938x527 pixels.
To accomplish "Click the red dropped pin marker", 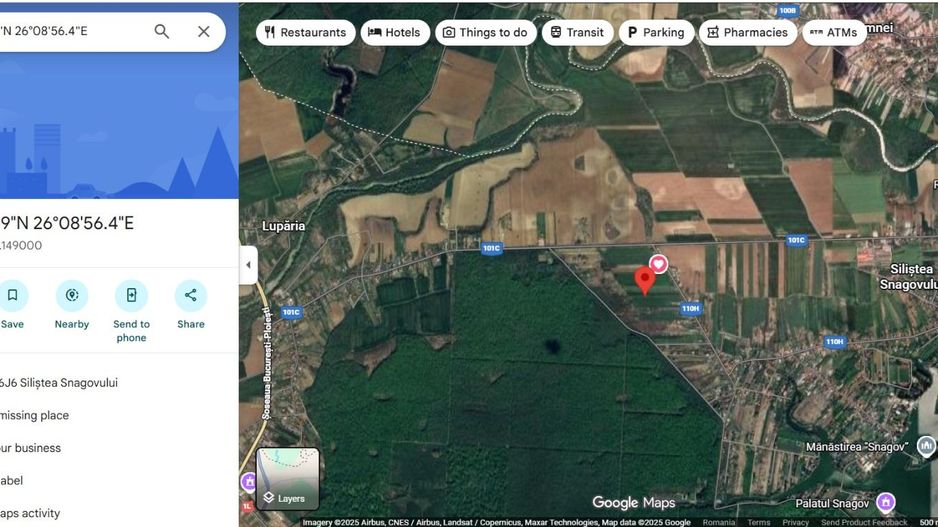I will point(644,281).
